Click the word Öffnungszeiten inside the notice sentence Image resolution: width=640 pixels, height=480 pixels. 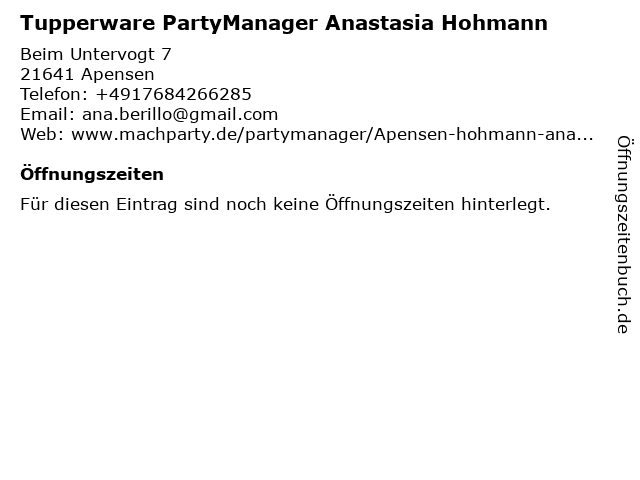[389, 204]
